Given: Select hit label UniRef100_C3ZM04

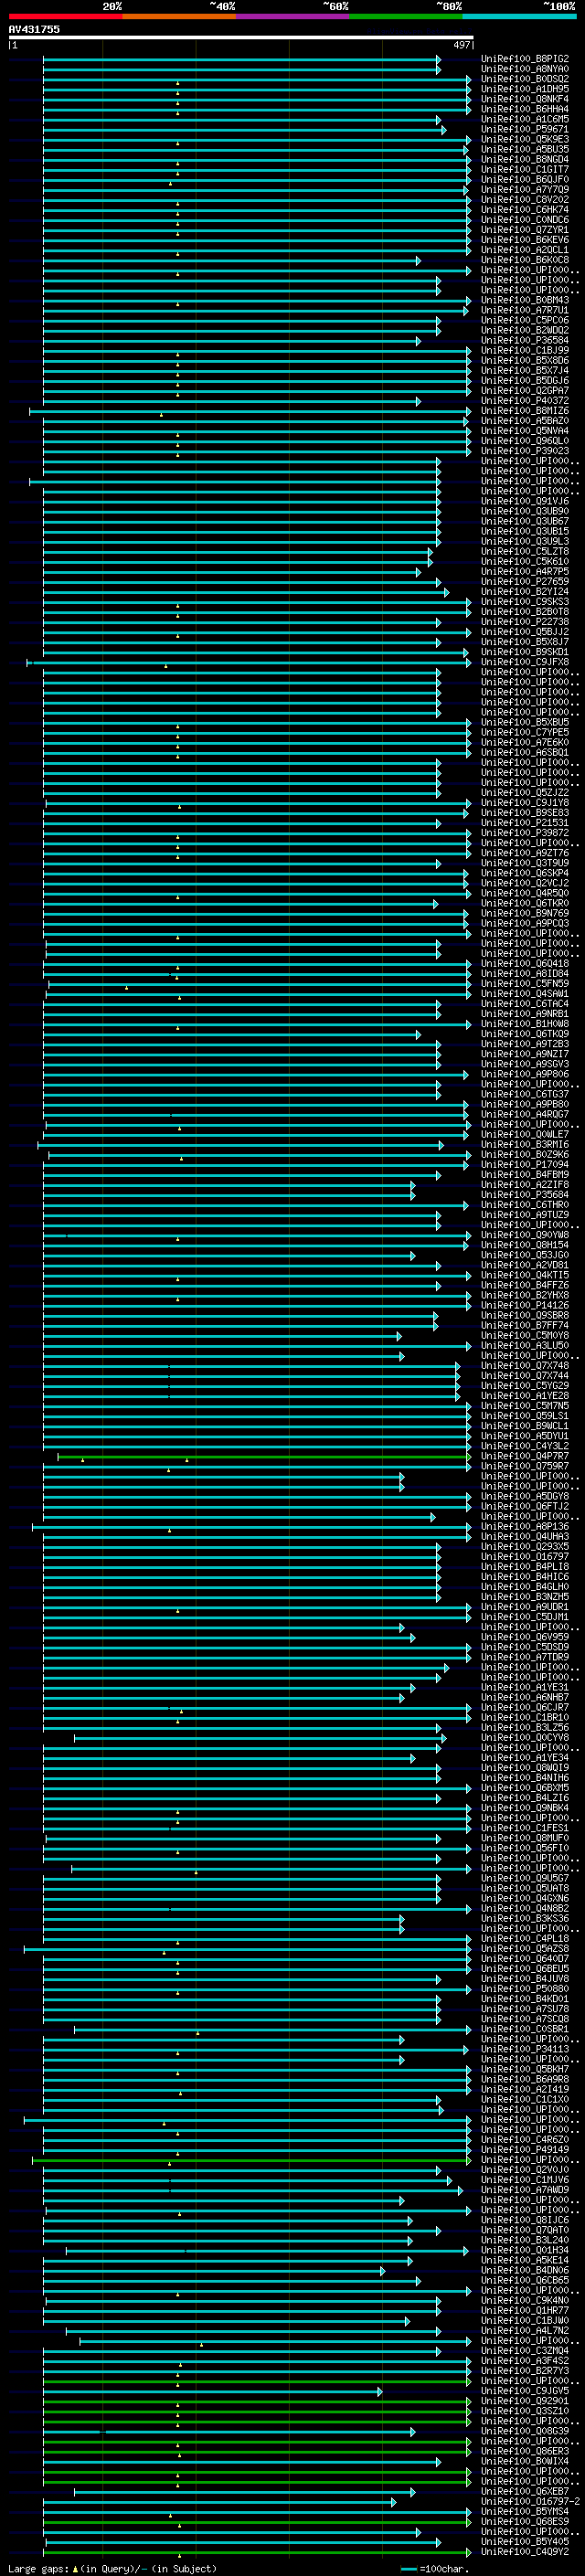Looking at the screenshot, I should [x=525, y=2351].
